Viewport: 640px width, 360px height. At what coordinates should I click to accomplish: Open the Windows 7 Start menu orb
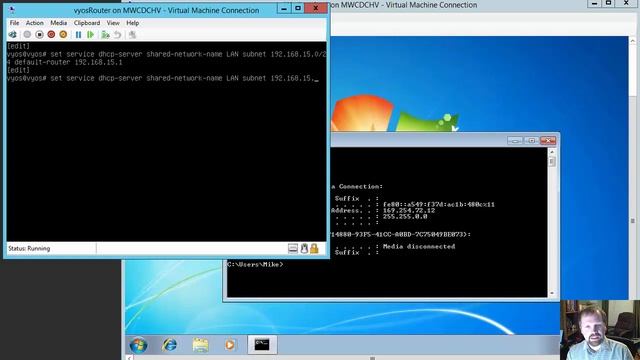[138, 345]
